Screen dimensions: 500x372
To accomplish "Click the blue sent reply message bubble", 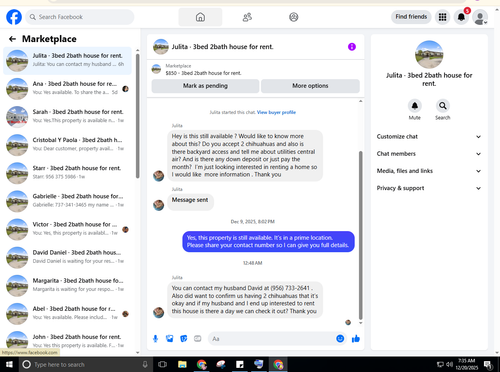I will click(268, 242).
